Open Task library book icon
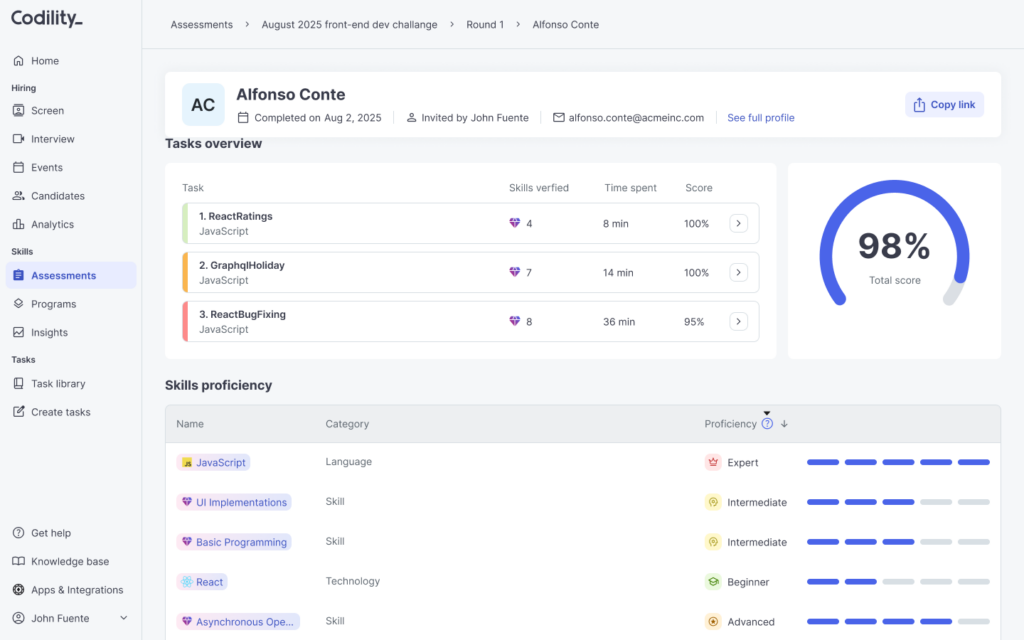The height and width of the screenshot is (640, 1024). click(18, 383)
